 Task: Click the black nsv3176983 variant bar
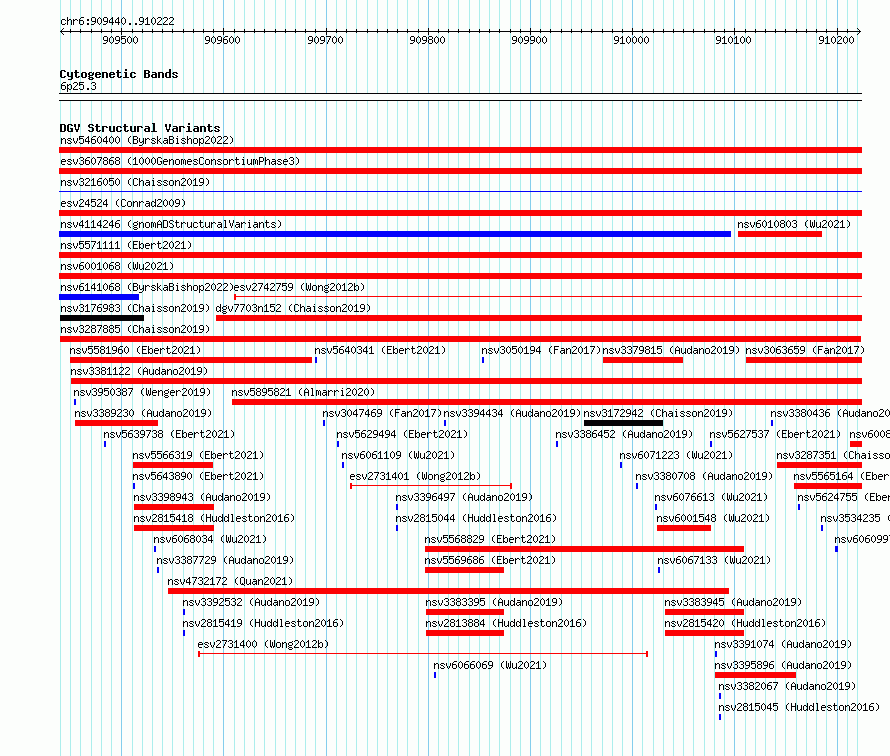pyautogui.click(x=102, y=318)
